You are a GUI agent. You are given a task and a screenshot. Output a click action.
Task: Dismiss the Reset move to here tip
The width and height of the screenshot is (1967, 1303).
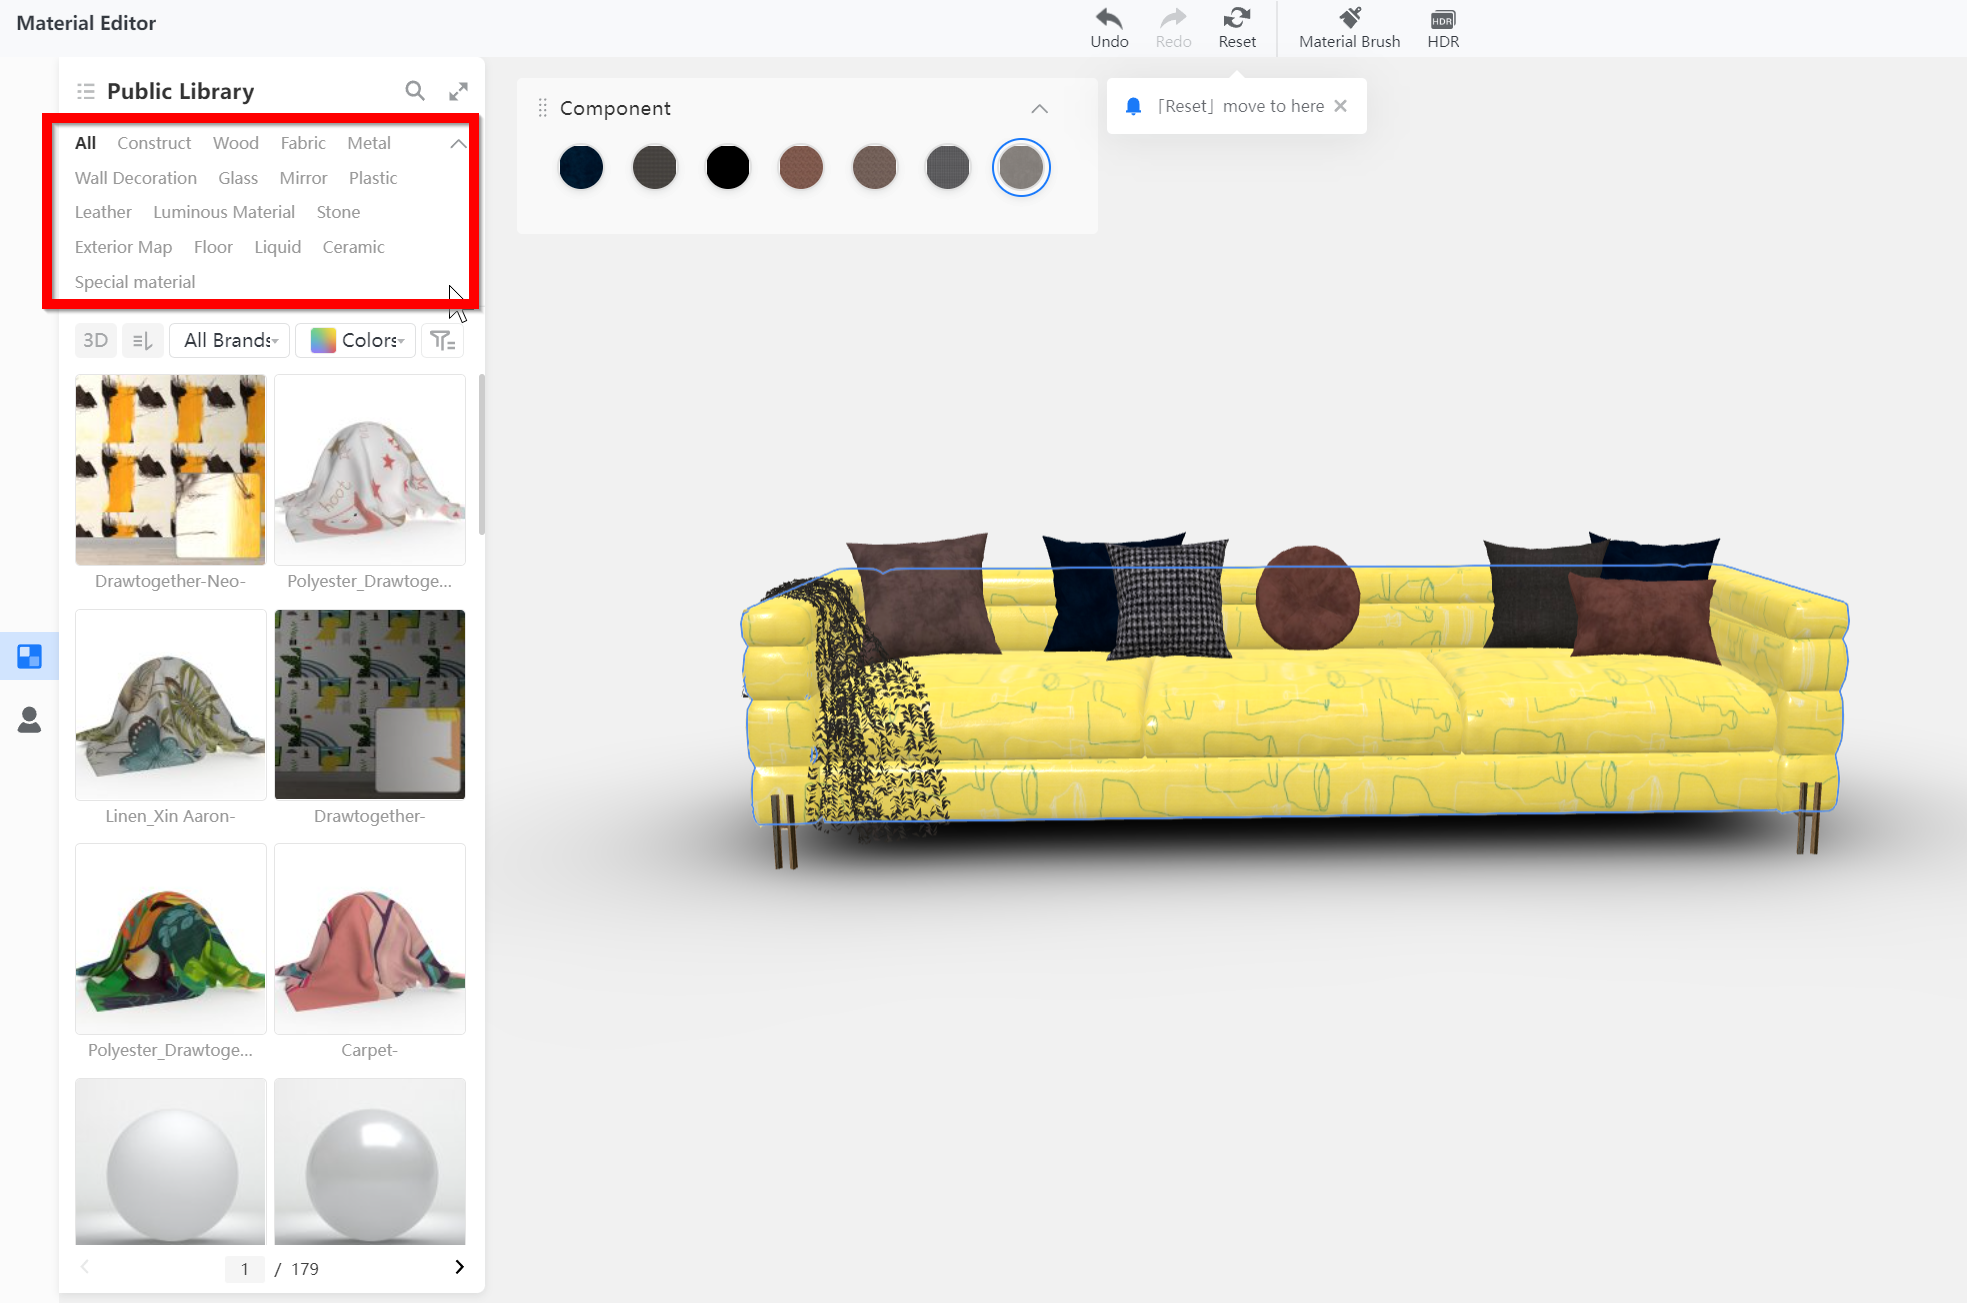coord(1341,106)
